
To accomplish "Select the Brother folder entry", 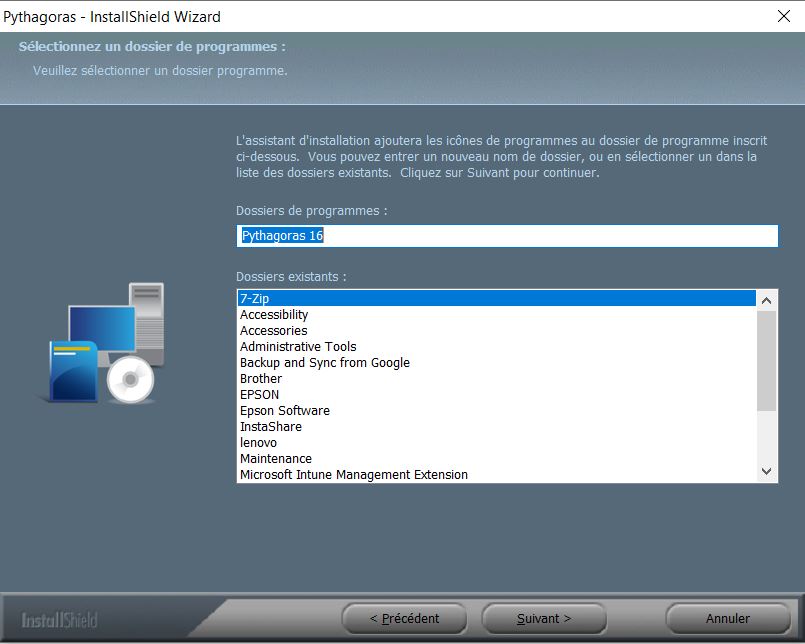I will (x=496, y=378).
